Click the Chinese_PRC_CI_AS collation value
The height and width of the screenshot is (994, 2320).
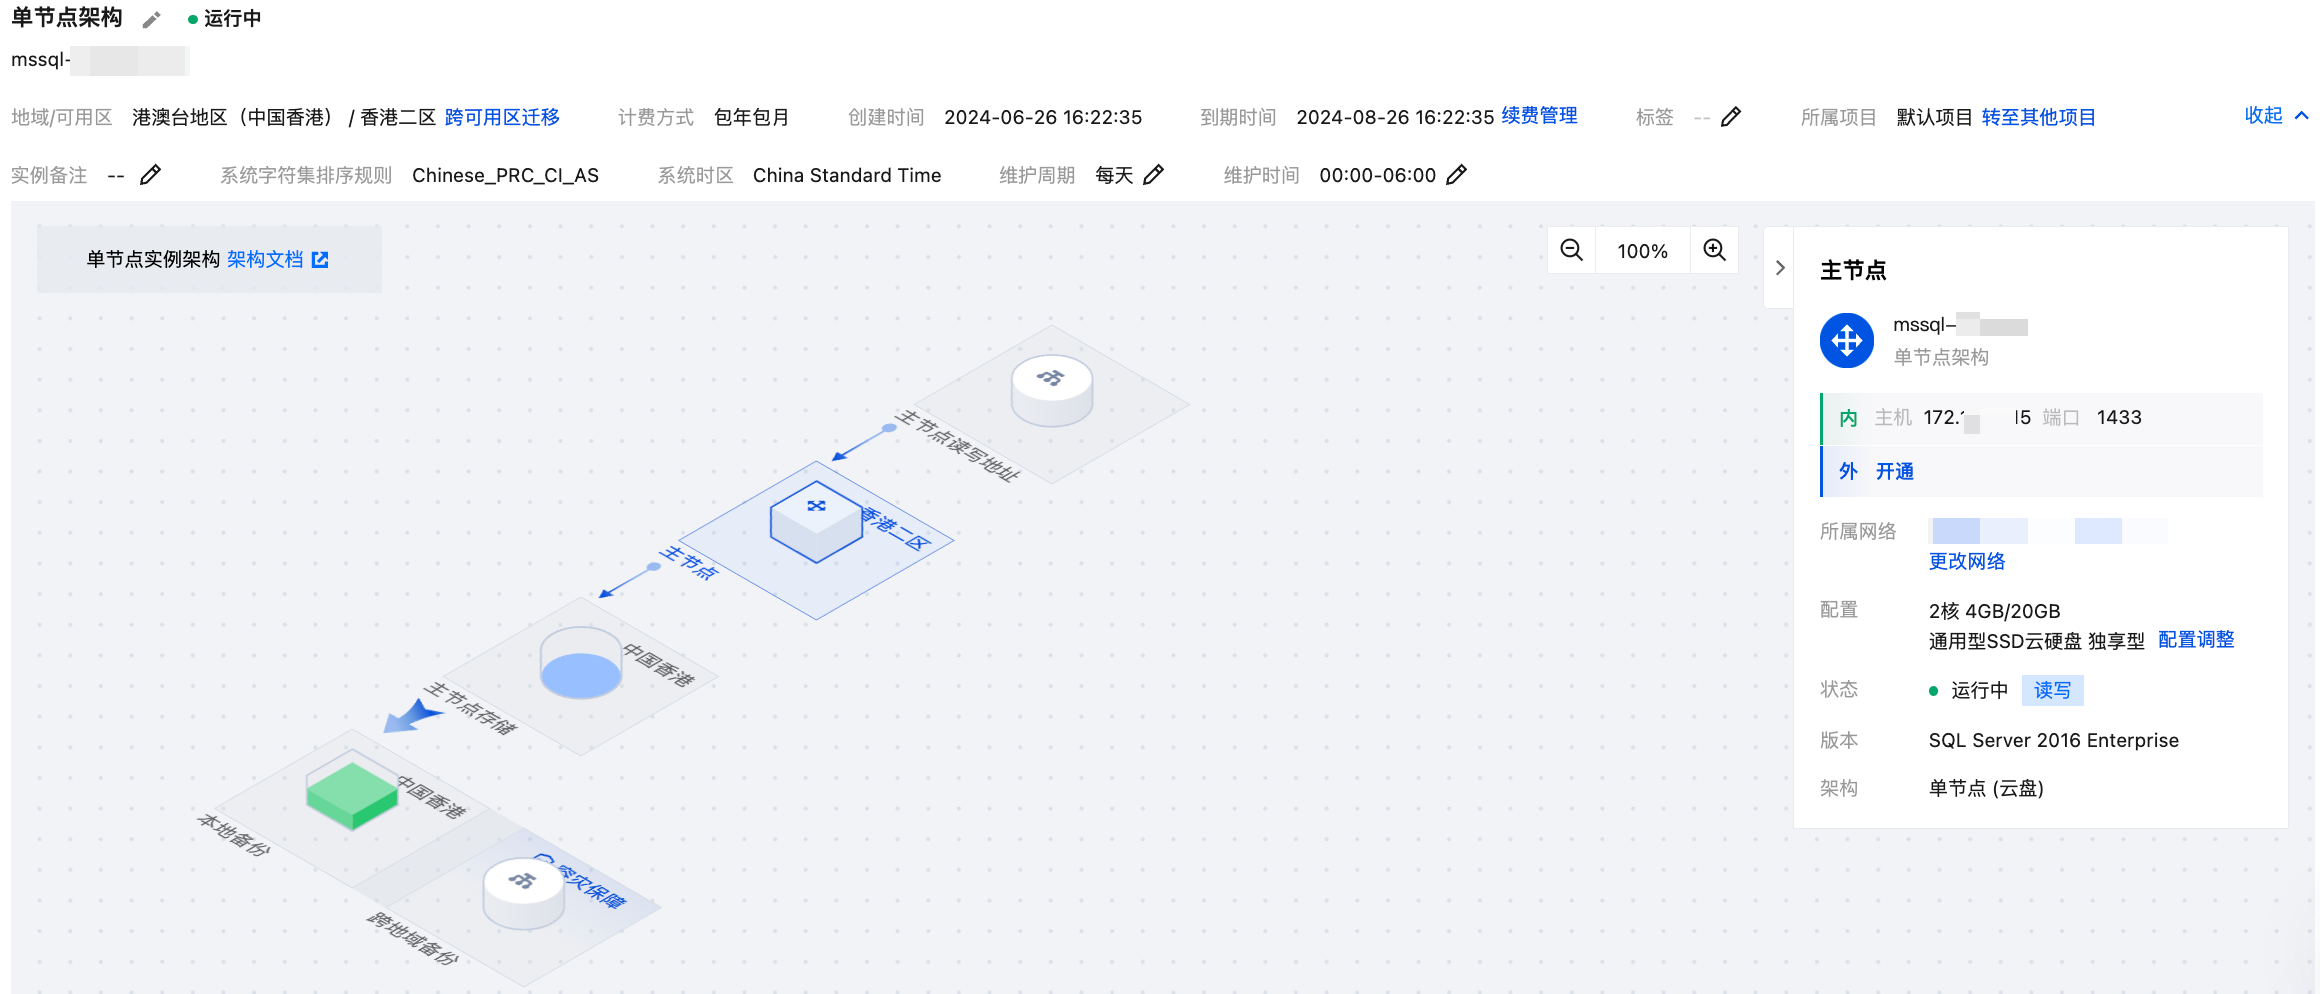[506, 176]
